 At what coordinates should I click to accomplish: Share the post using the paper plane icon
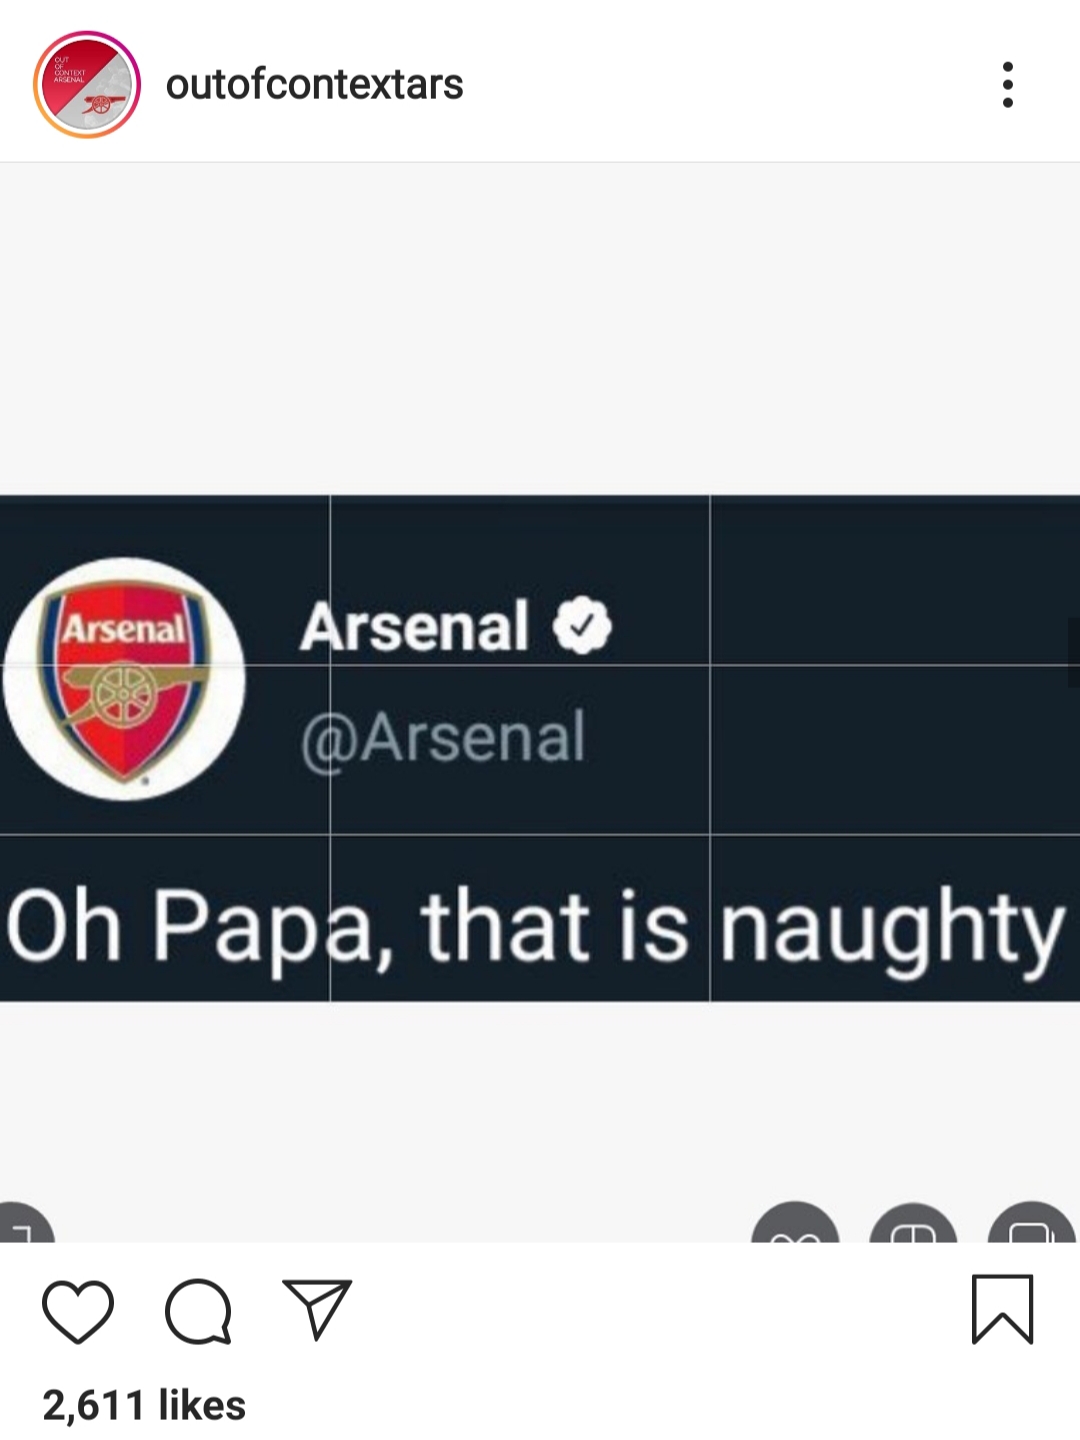318,1308
